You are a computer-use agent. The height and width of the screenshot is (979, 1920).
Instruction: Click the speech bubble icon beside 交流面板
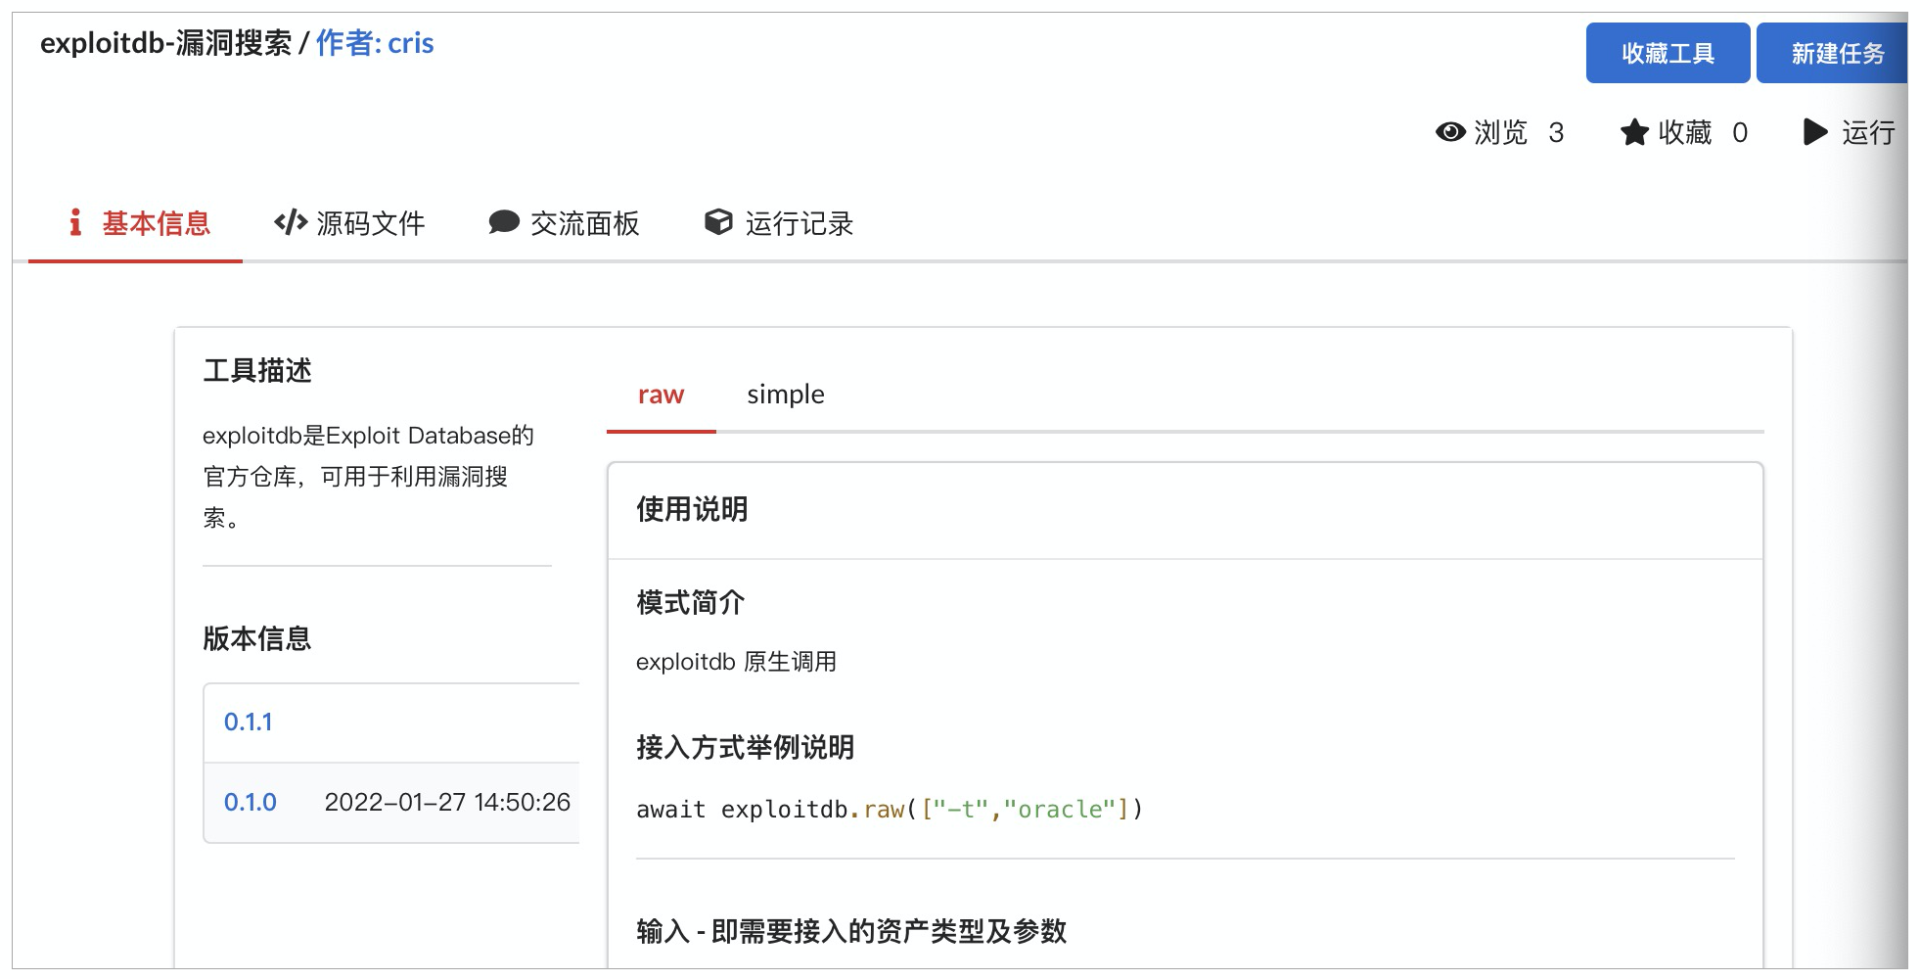[504, 222]
